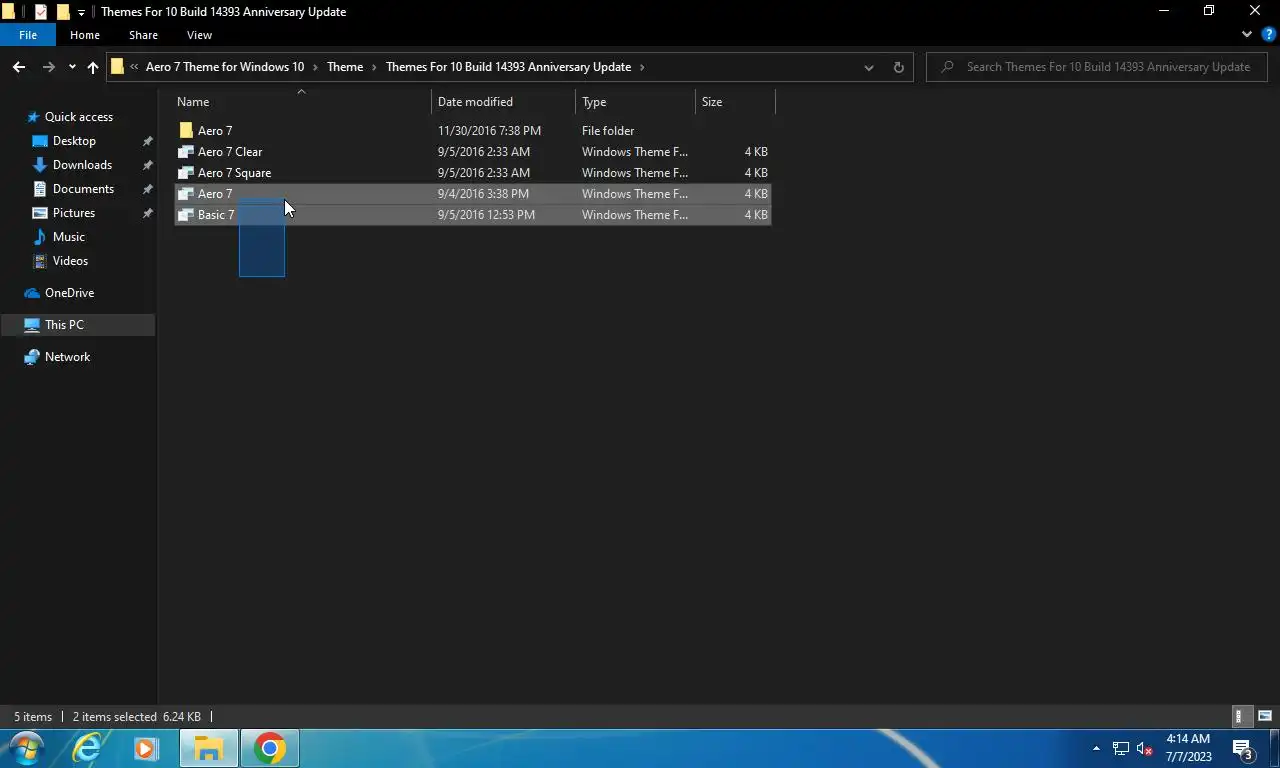Open Music in the navigation pane

pyautogui.click(x=68, y=237)
